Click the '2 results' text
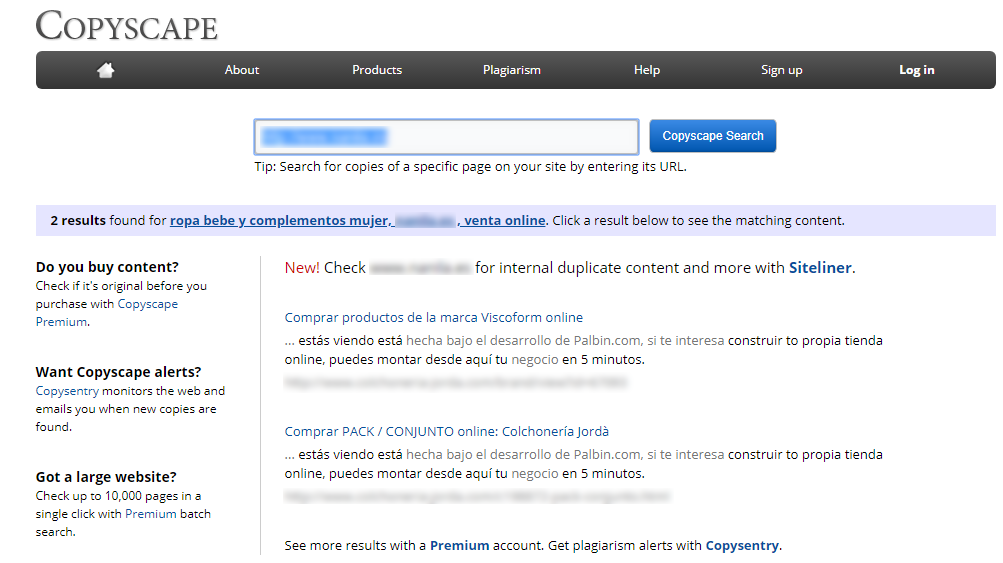Screen dimensions: 1003x563 78,220
